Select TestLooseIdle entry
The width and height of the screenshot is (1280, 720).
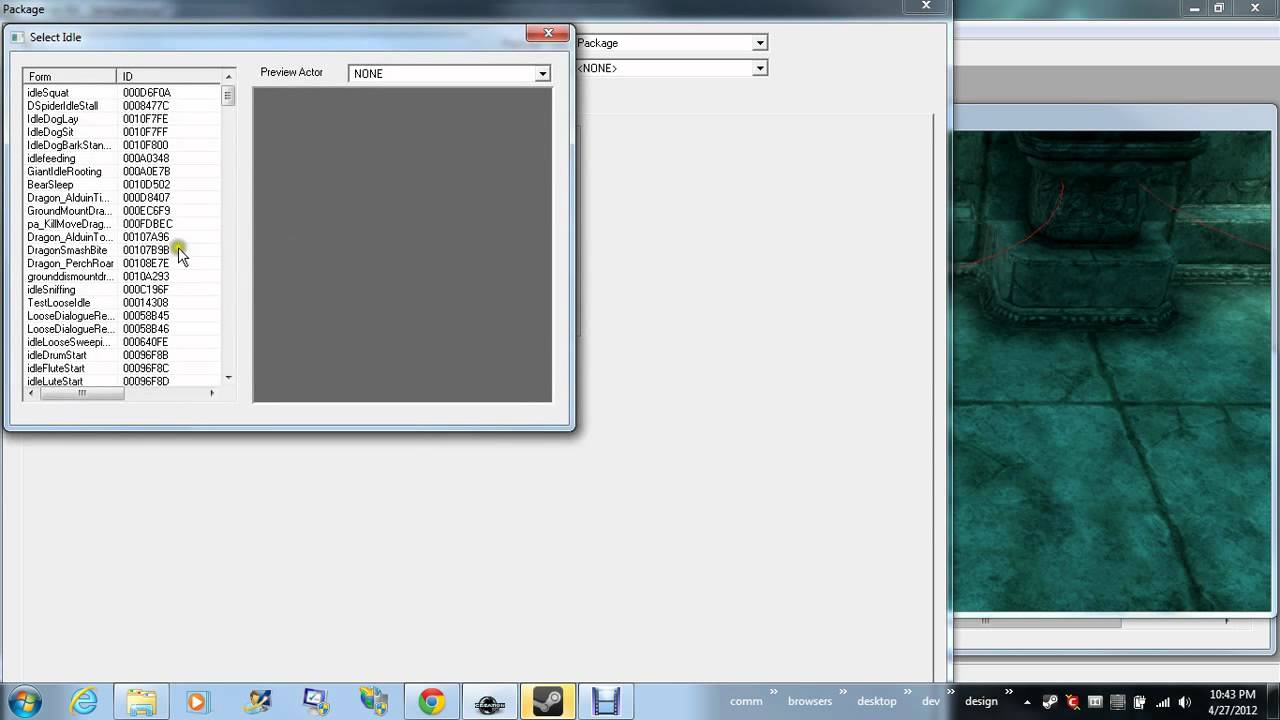pos(58,303)
